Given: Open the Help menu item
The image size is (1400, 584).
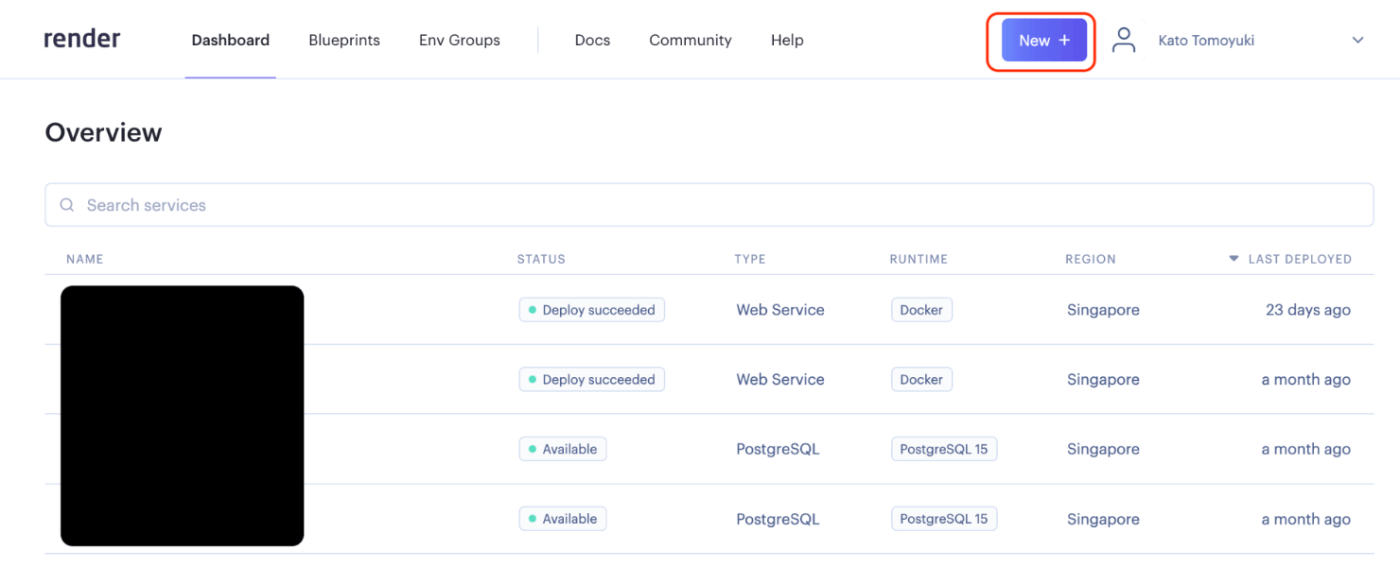Looking at the screenshot, I should (787, 41).
